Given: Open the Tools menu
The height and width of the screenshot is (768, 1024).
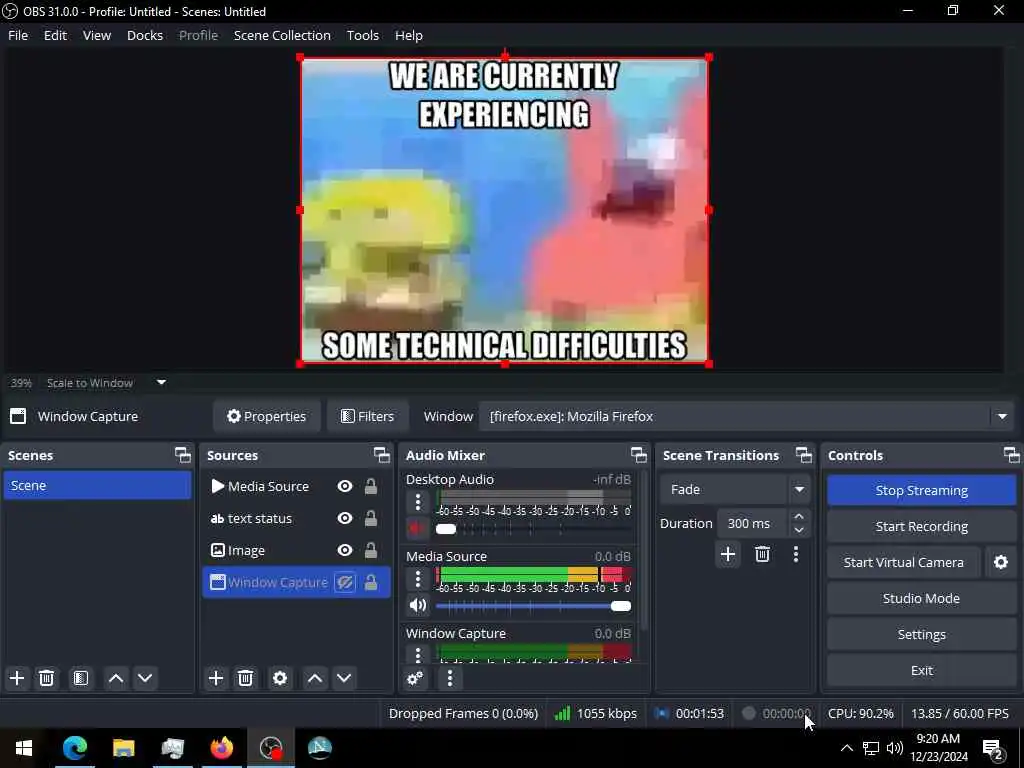Looking at the screenshot, I should coord(362,35).
